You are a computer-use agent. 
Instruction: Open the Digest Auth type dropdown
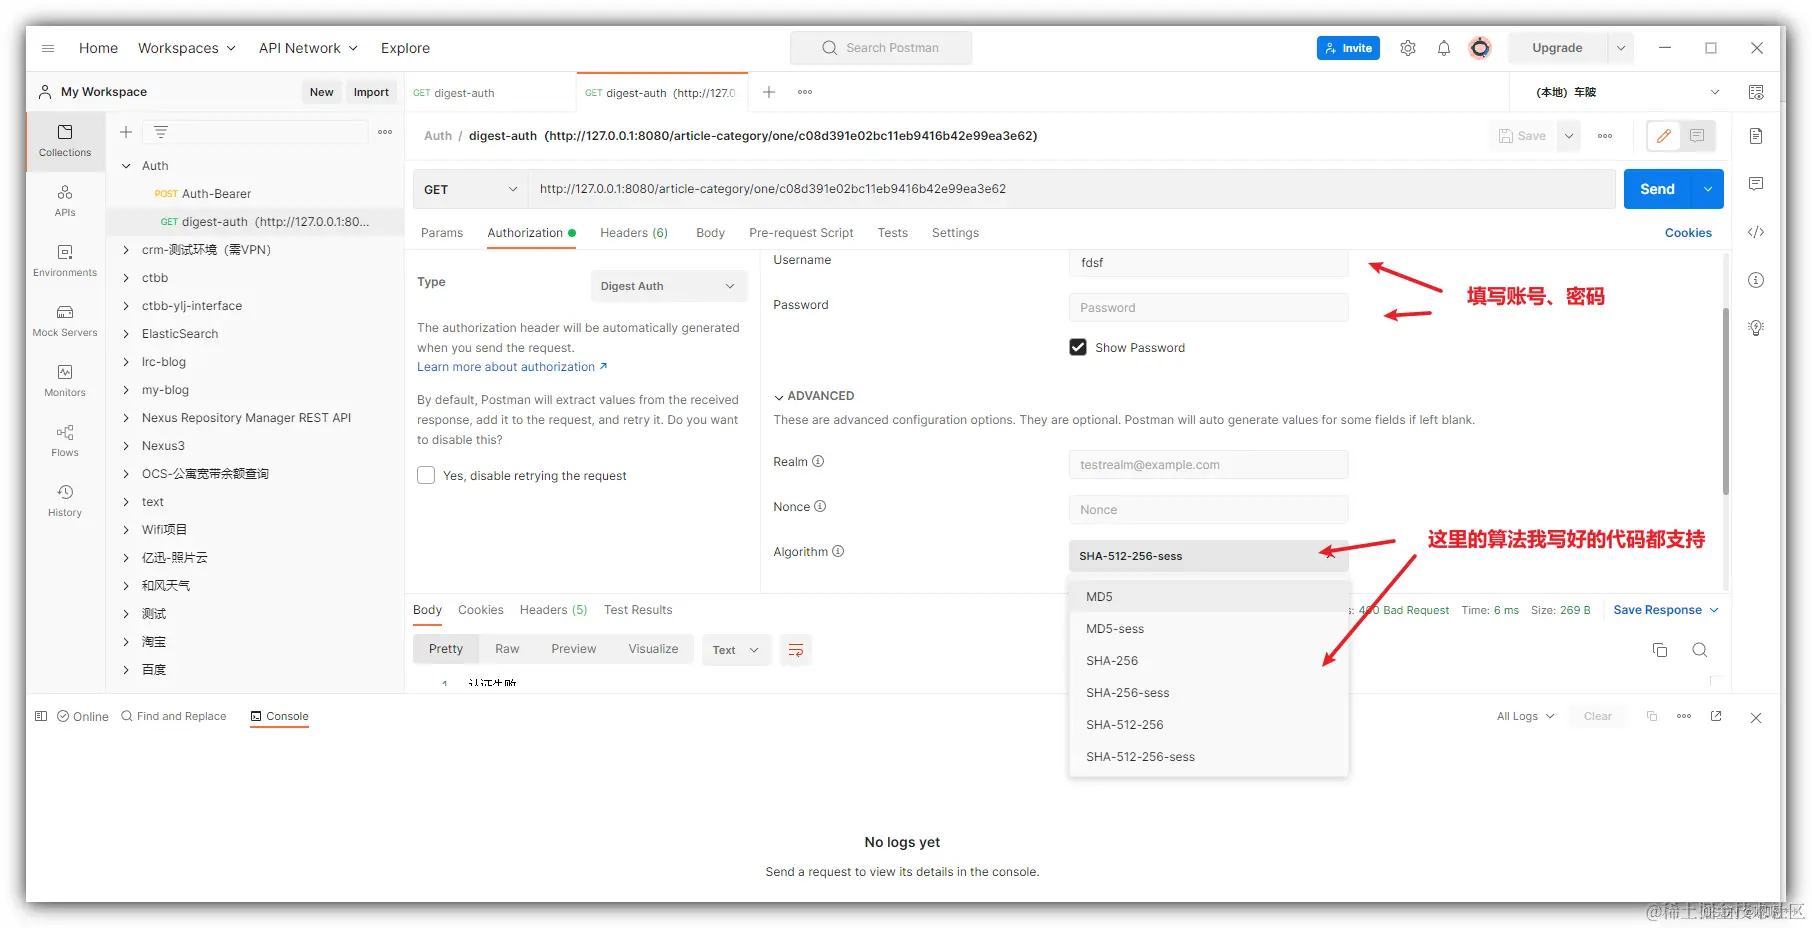point(669,286)
